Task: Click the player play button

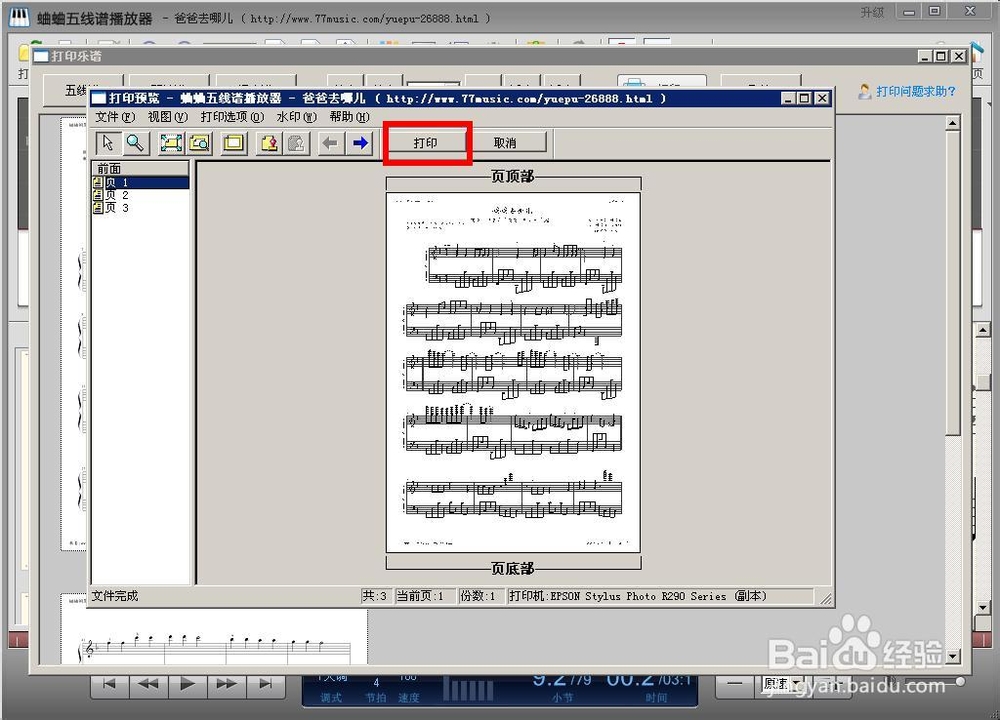Action: (187, 684)
